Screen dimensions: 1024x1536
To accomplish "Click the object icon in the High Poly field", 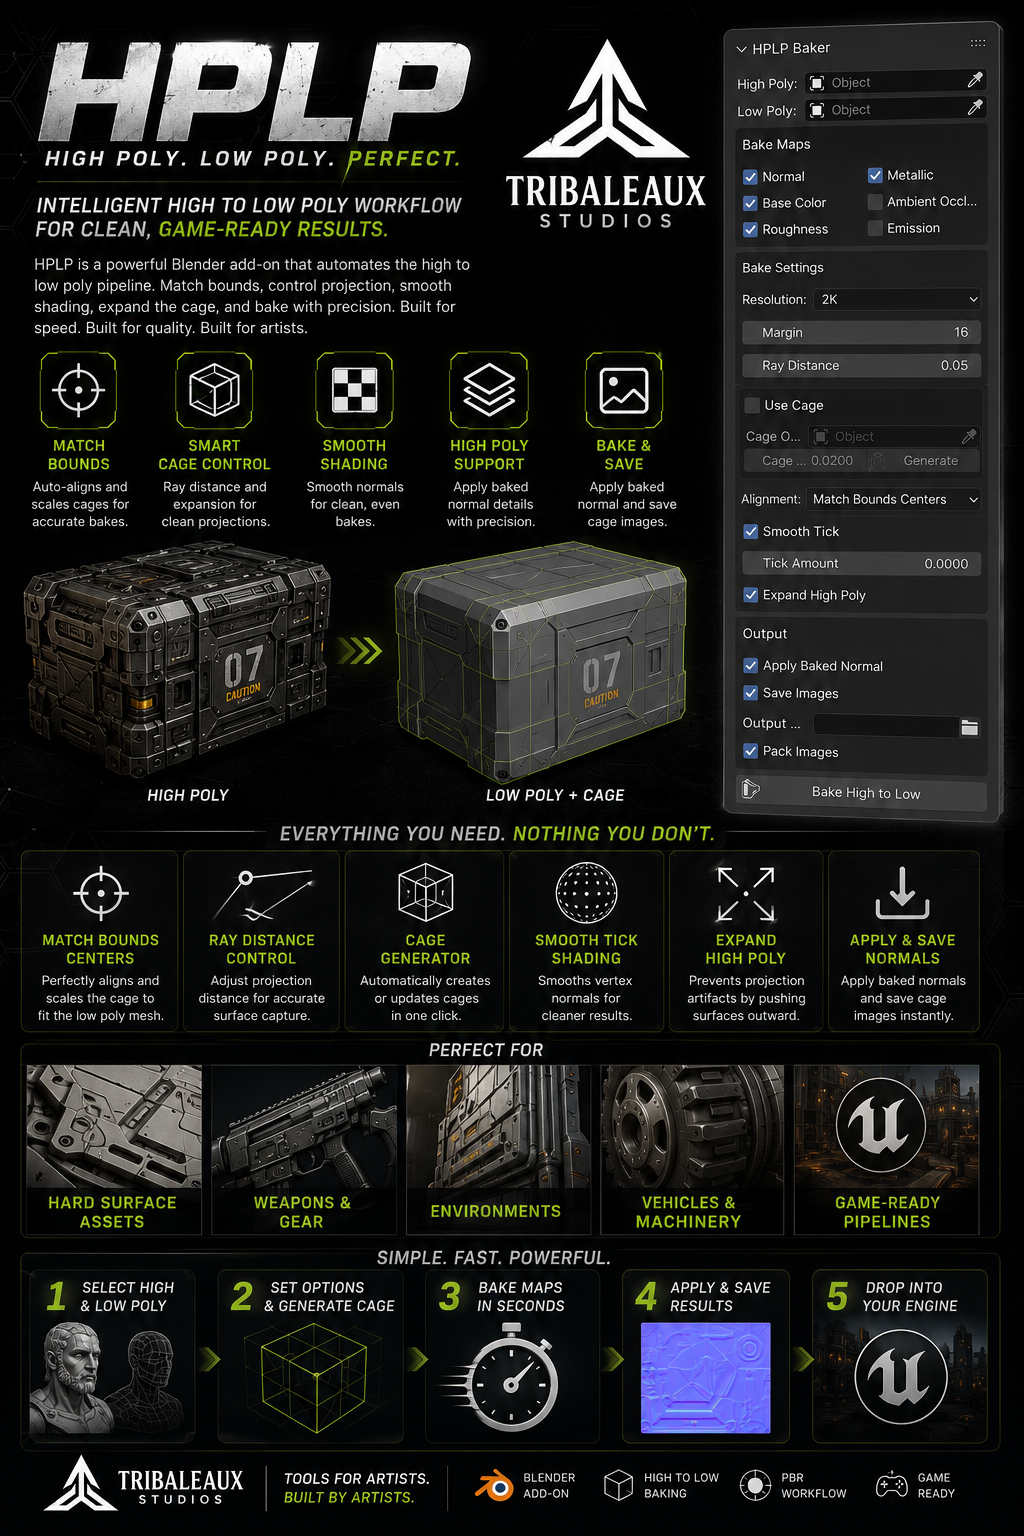I will 817,83.
